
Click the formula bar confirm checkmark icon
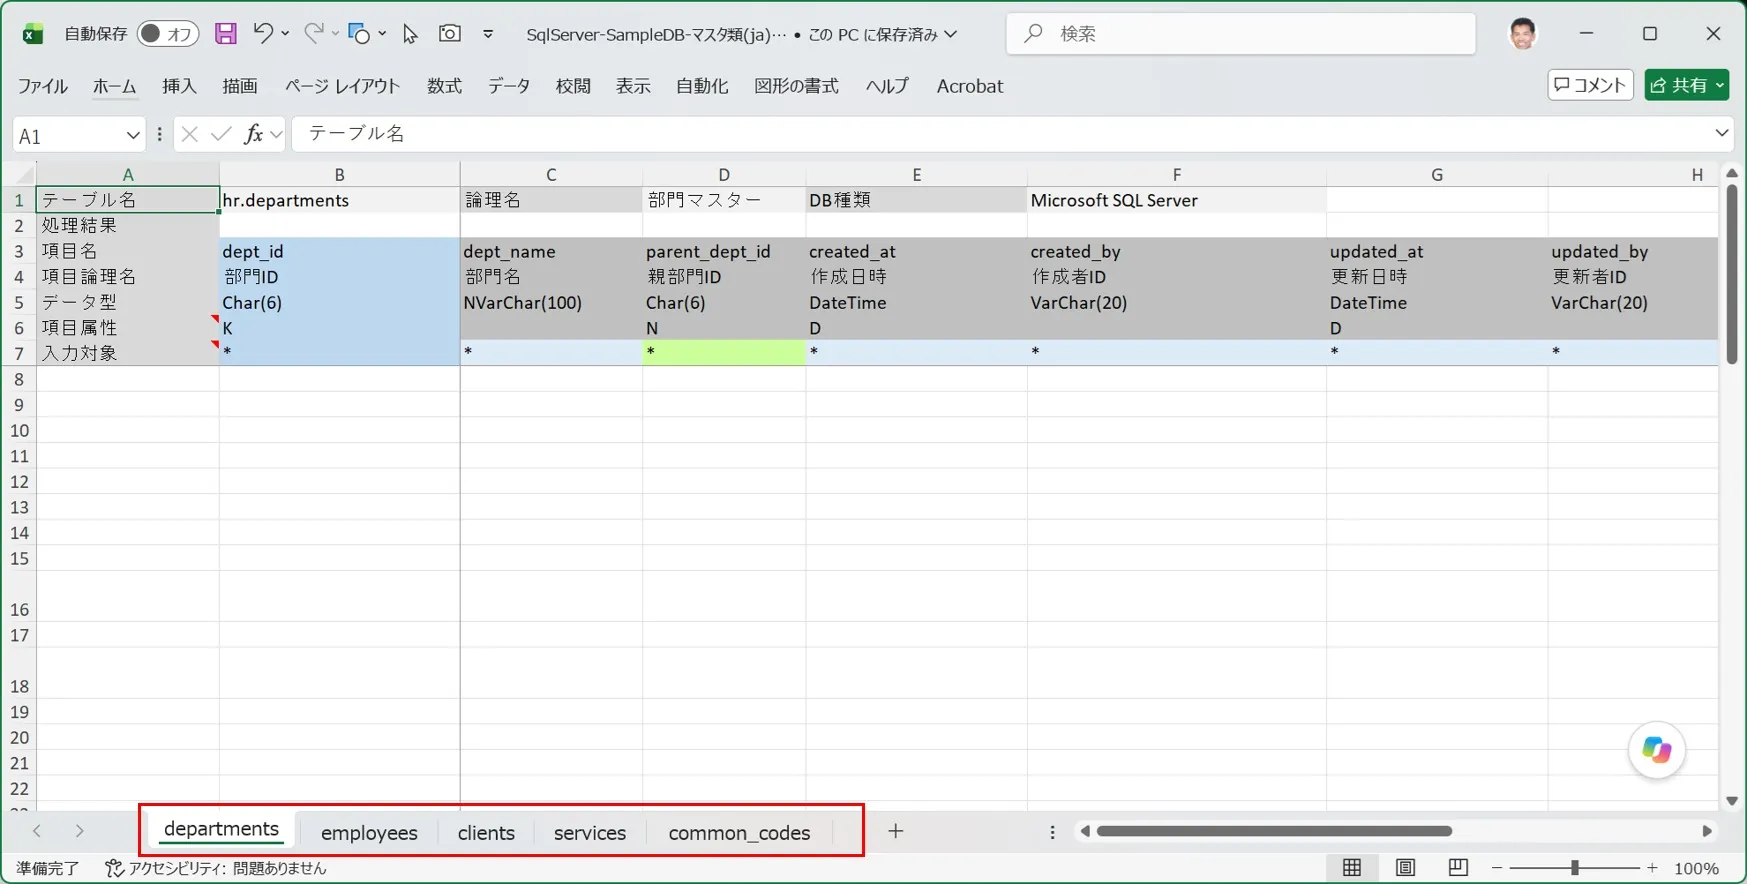click(x=221, y=134)
